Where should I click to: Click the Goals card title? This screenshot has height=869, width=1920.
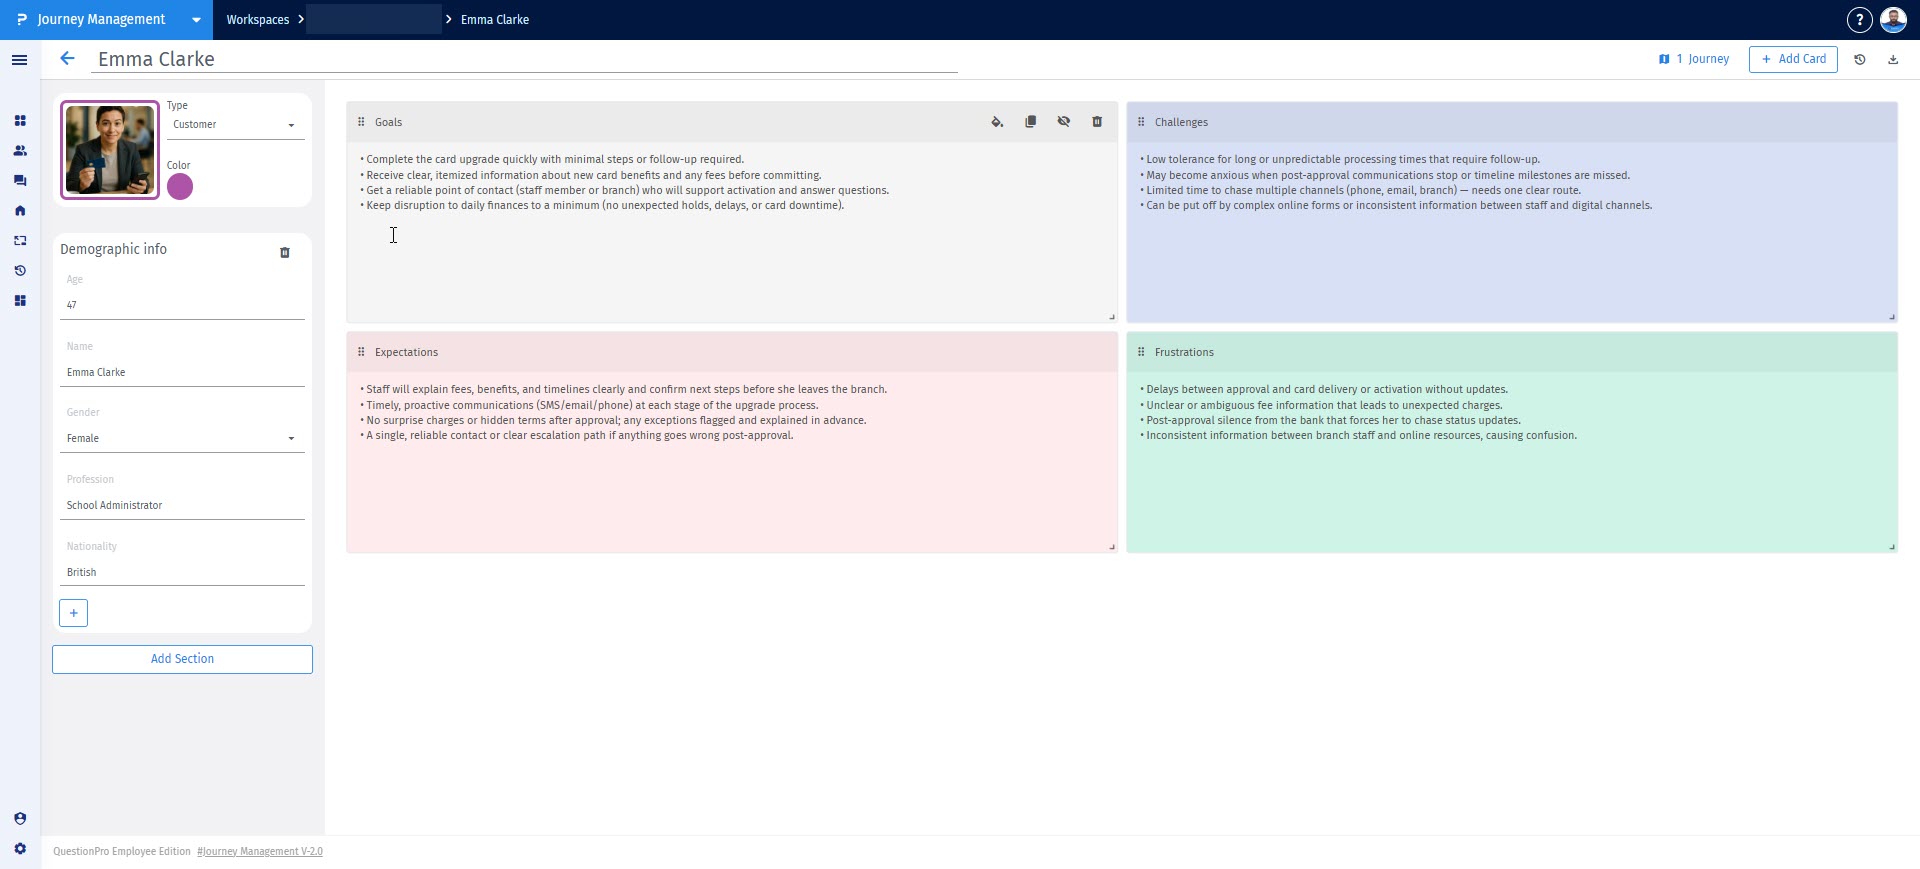click(388, 122)
